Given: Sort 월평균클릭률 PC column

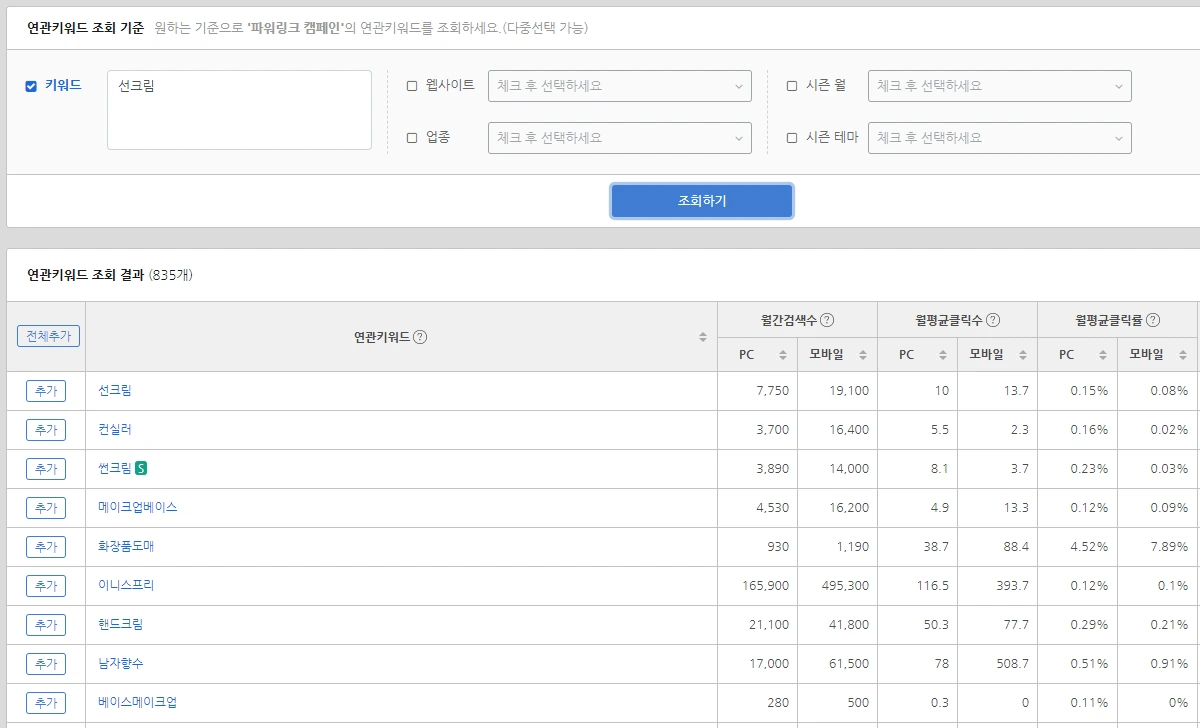Looking at the screenshot, I should pos(1103,355).
